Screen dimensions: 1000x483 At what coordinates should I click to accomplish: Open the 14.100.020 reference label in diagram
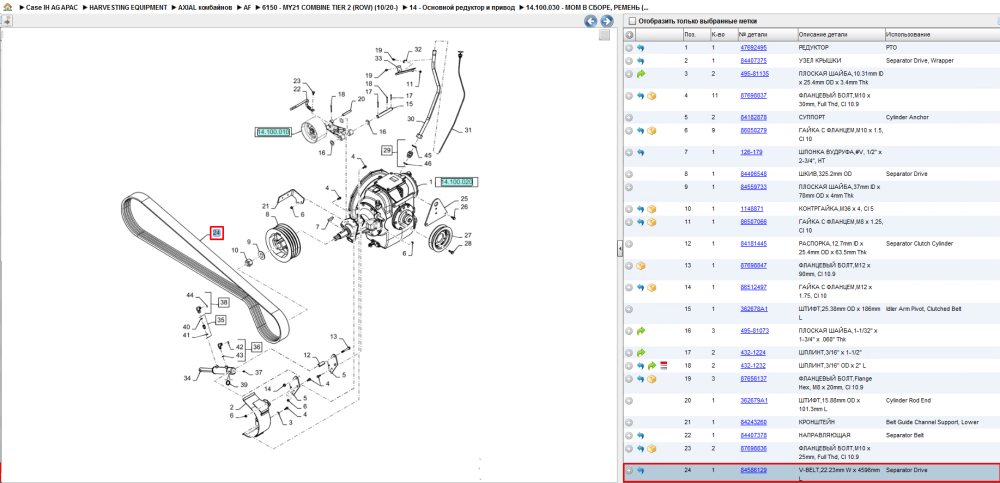pos(459,182)
